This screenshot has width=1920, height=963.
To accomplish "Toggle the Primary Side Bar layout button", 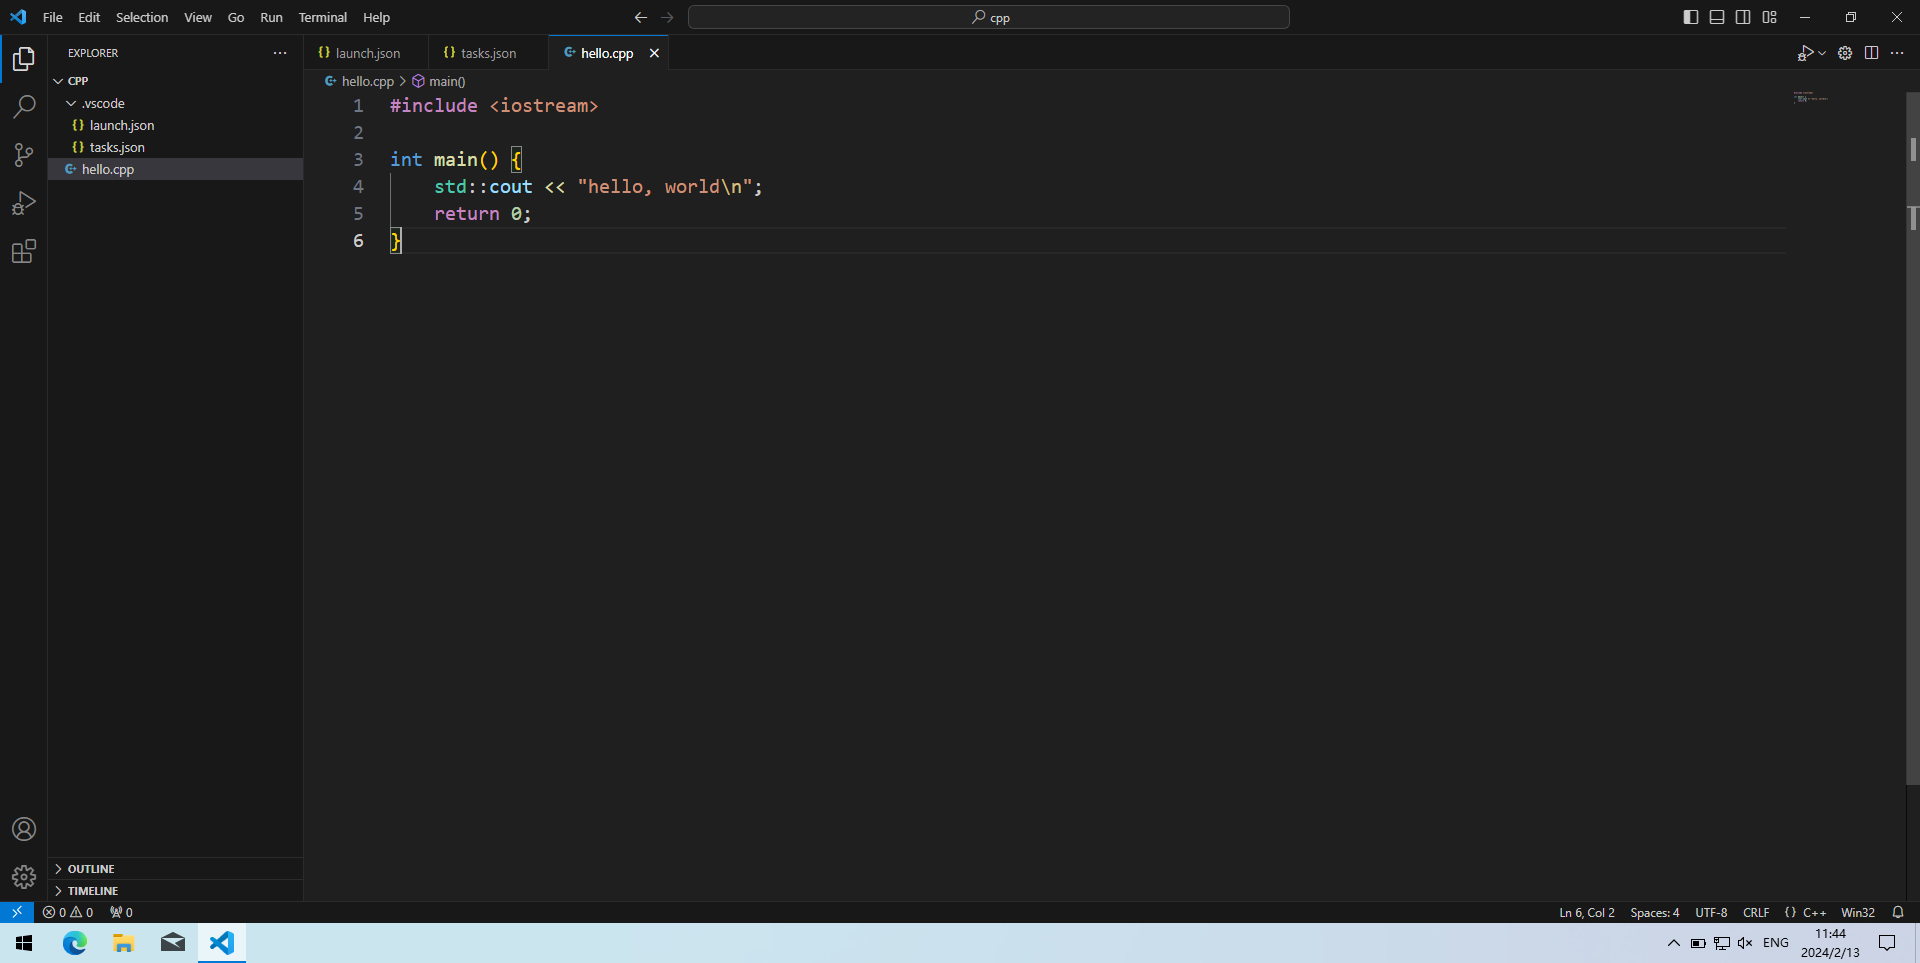I will [x=1691, y=17].
